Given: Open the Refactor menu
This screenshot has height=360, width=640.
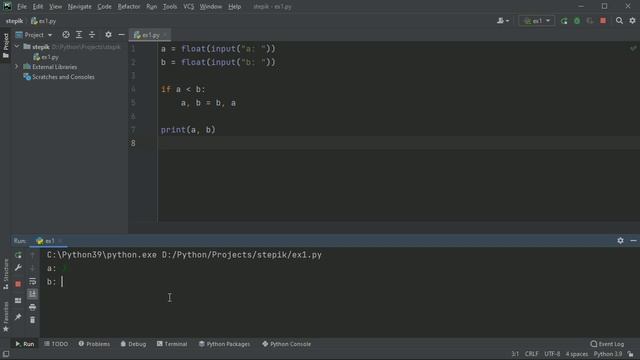Looking at the screenshot, I should click(129, 7).
